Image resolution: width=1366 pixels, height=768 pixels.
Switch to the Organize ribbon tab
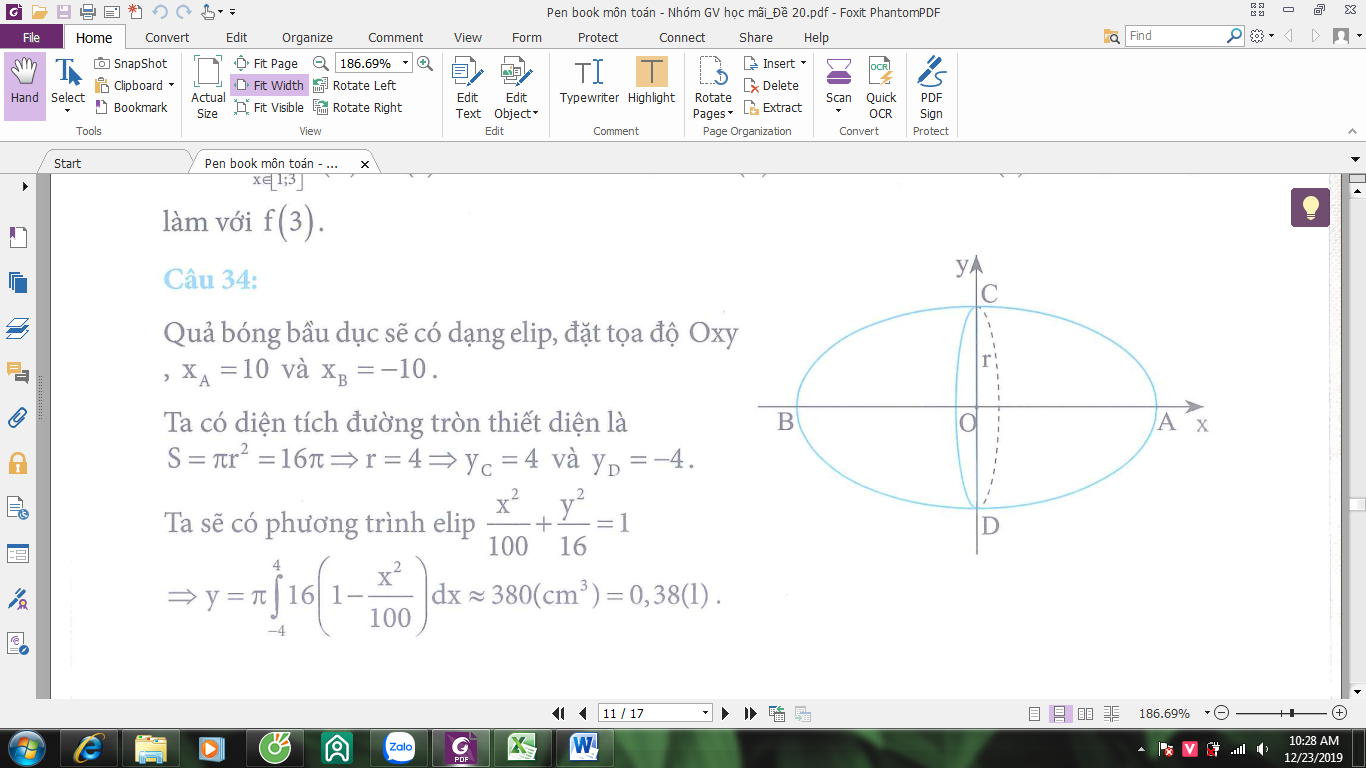pyautogui.click(x=307, y=38)
